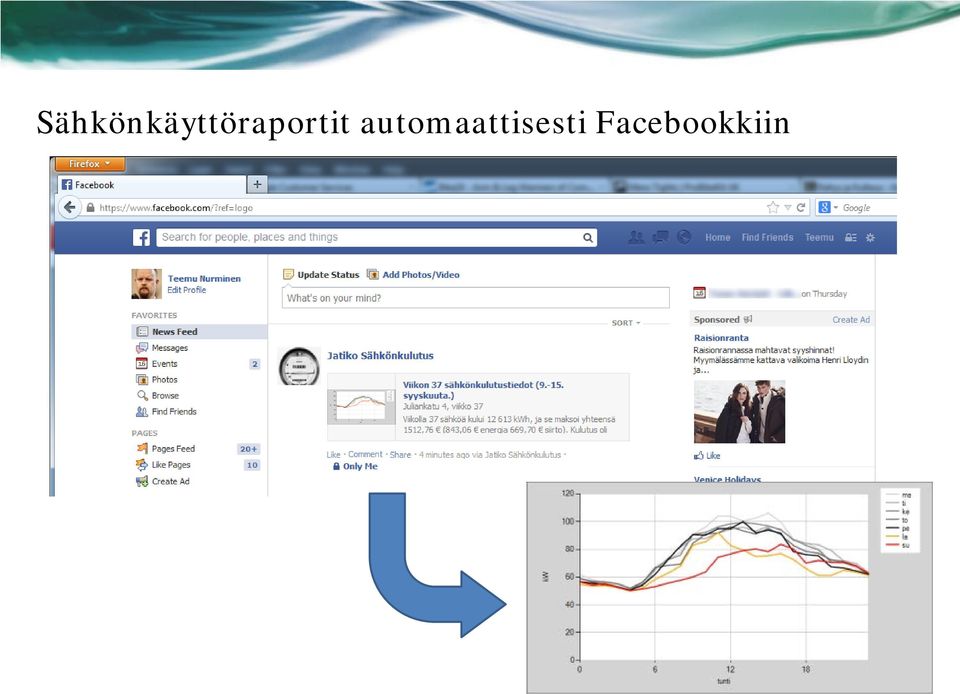Screen dimensions: 960x694
Task: Open the Firefox menu button
Action: [x=90, y=164]
